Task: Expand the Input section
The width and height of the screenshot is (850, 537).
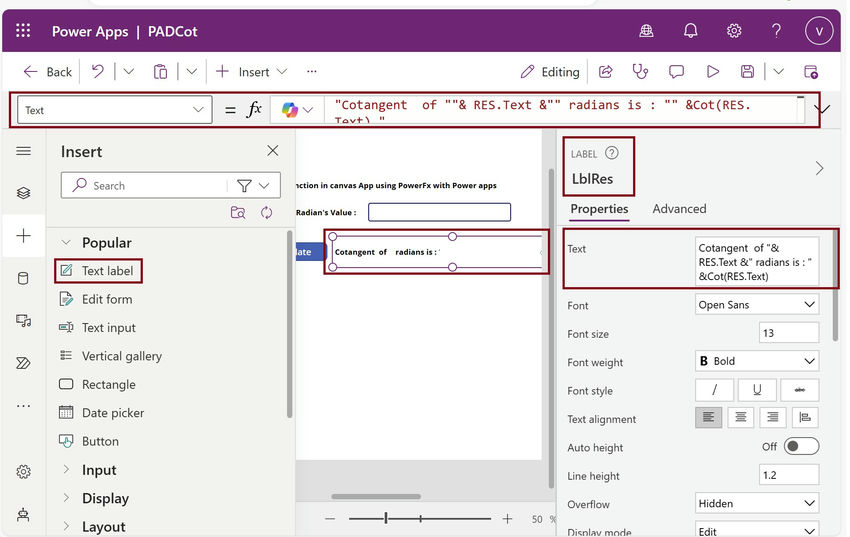Action: pyautogui.click(x=66, y=469)
